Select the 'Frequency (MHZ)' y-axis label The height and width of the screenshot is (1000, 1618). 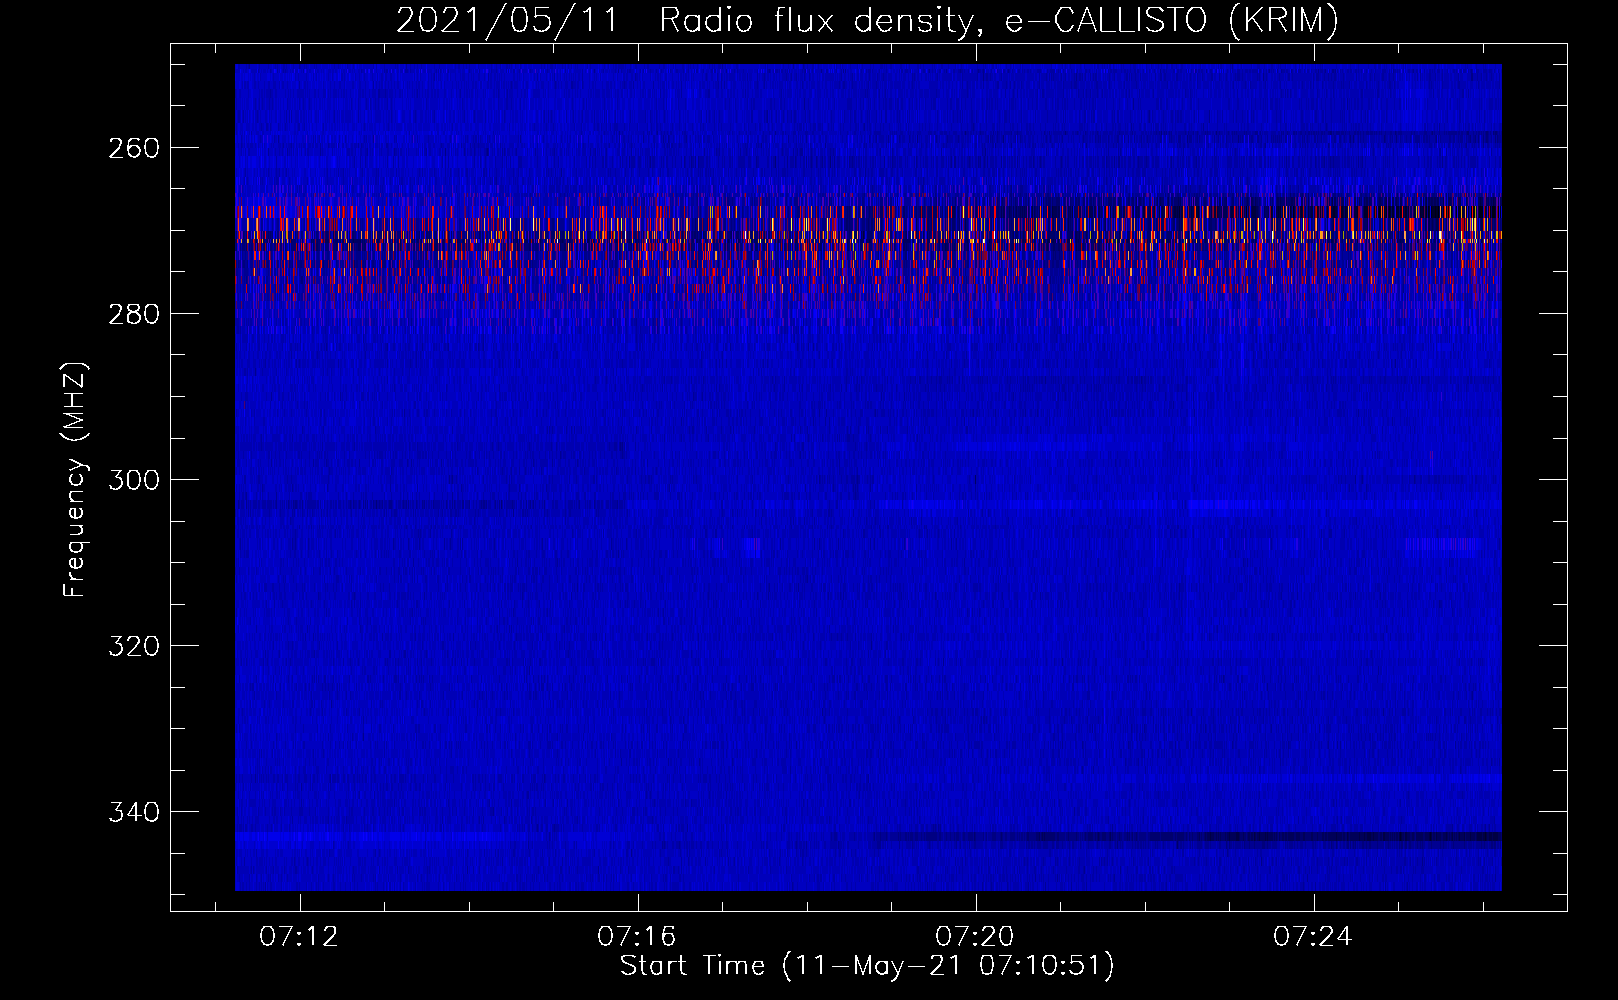(76, 479)
